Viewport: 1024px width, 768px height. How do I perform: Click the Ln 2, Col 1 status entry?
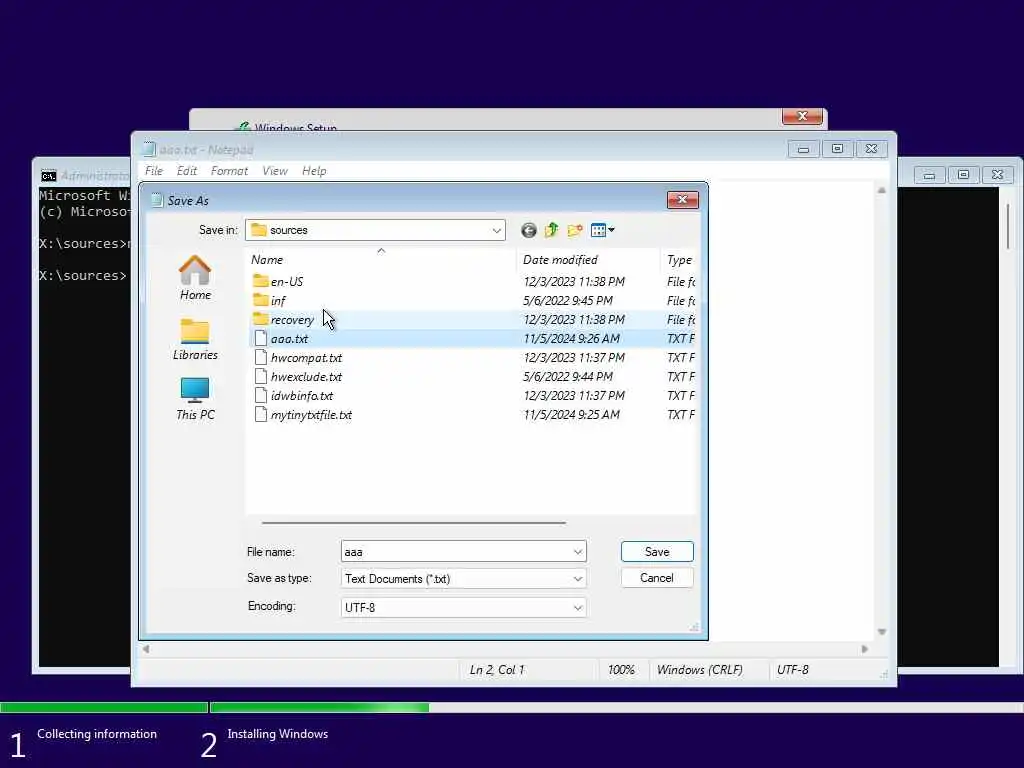coord(497,670)
